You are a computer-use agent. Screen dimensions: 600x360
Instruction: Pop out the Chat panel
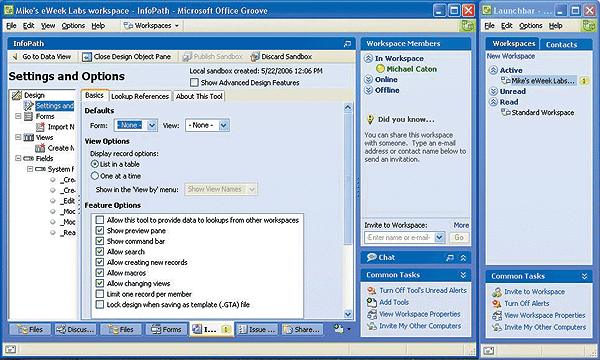450,257
